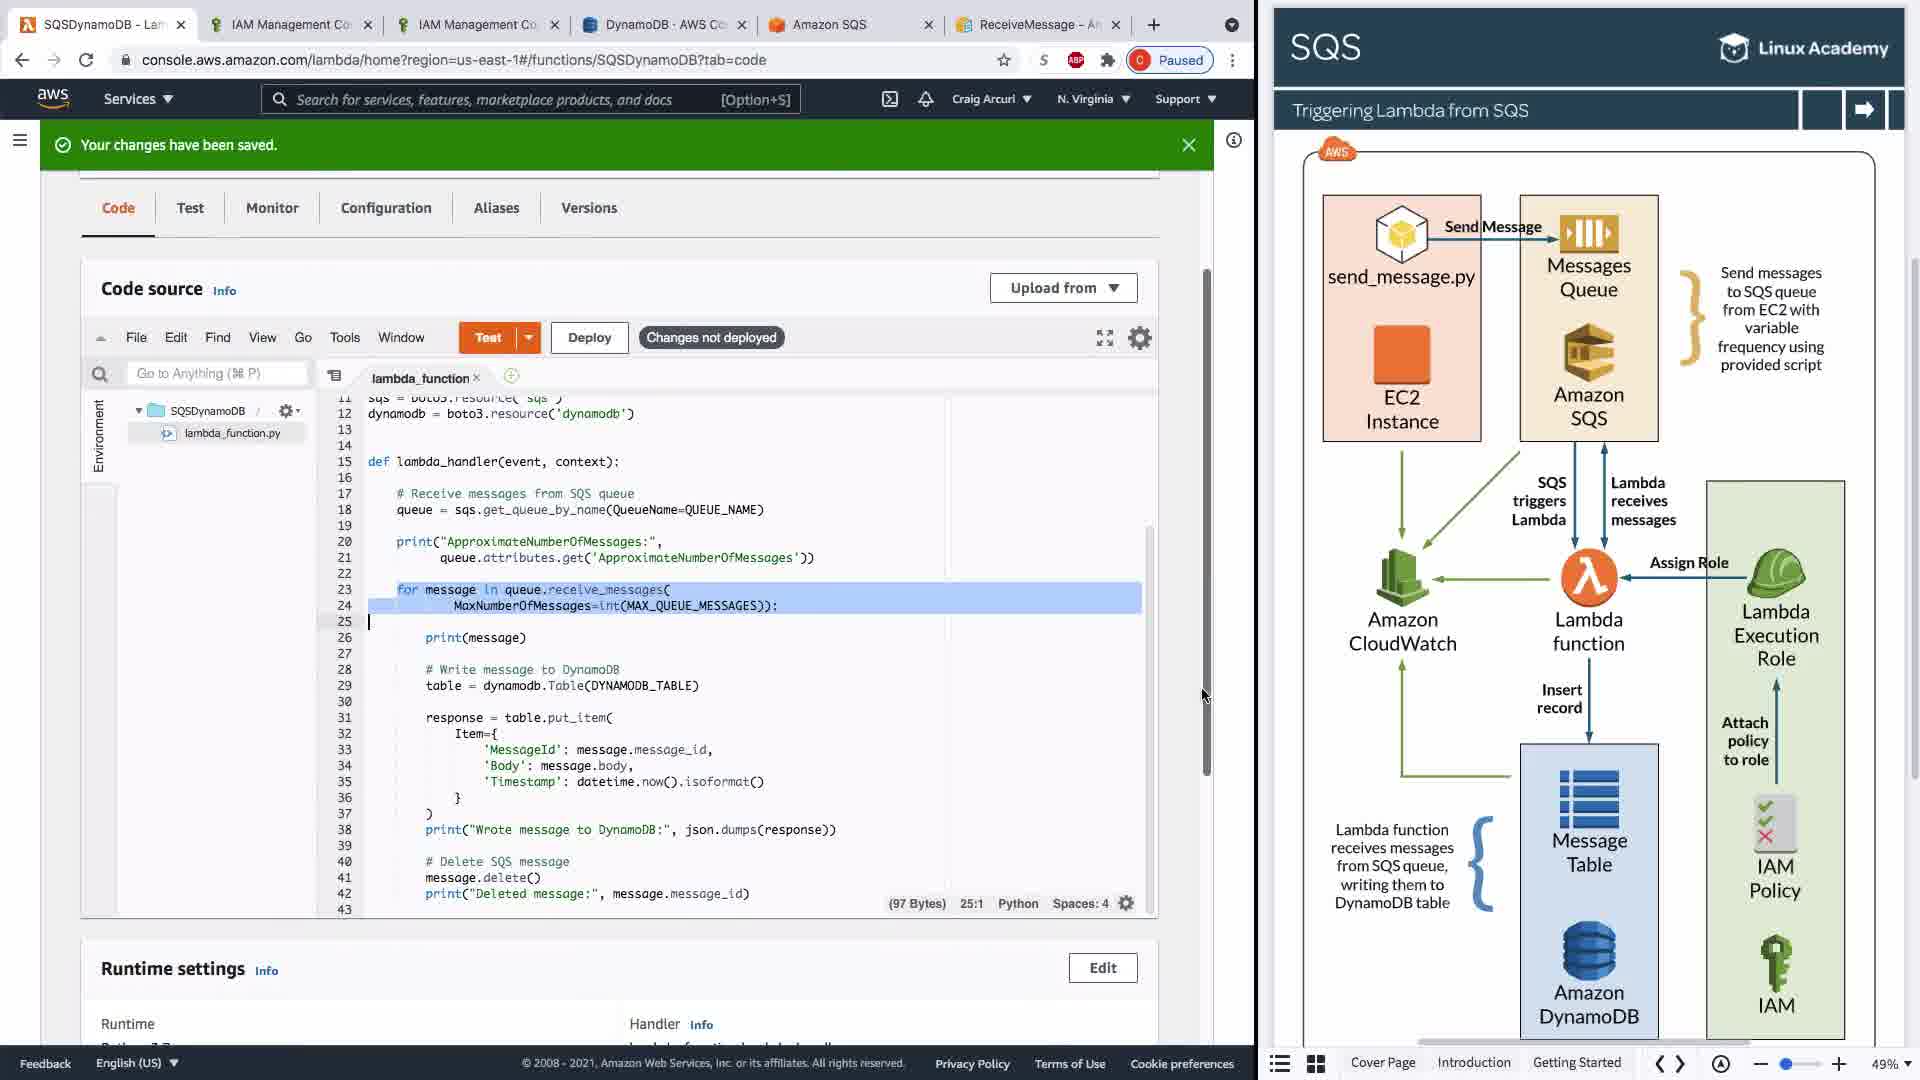Click the search magnifier in file panel

[x=99, y=374]
